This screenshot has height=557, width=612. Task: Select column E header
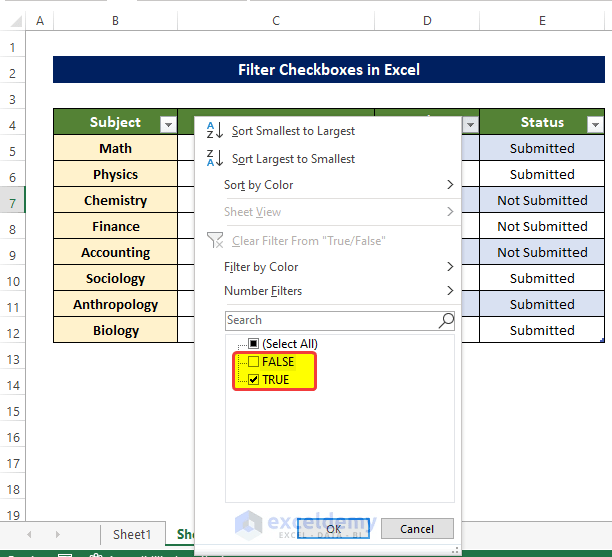(542, 21)
